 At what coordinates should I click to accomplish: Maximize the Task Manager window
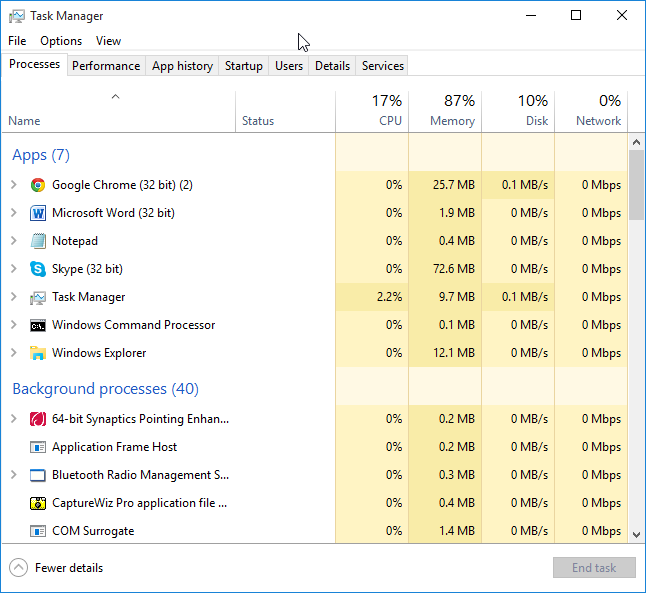coord(576,16)
